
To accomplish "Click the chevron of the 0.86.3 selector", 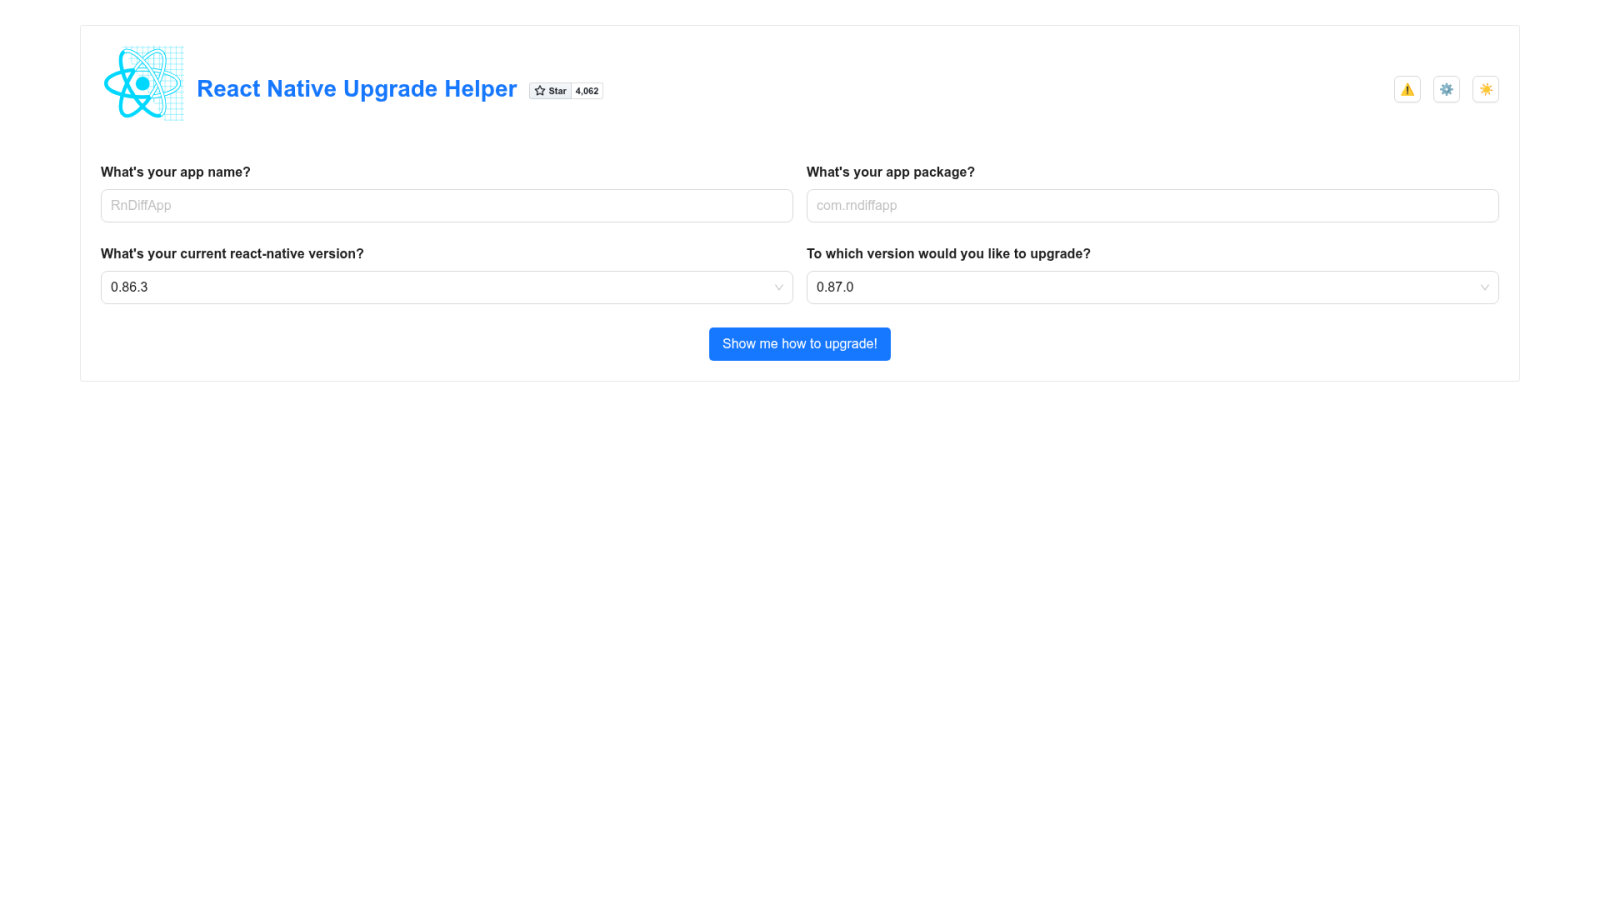I will [779, 288].
